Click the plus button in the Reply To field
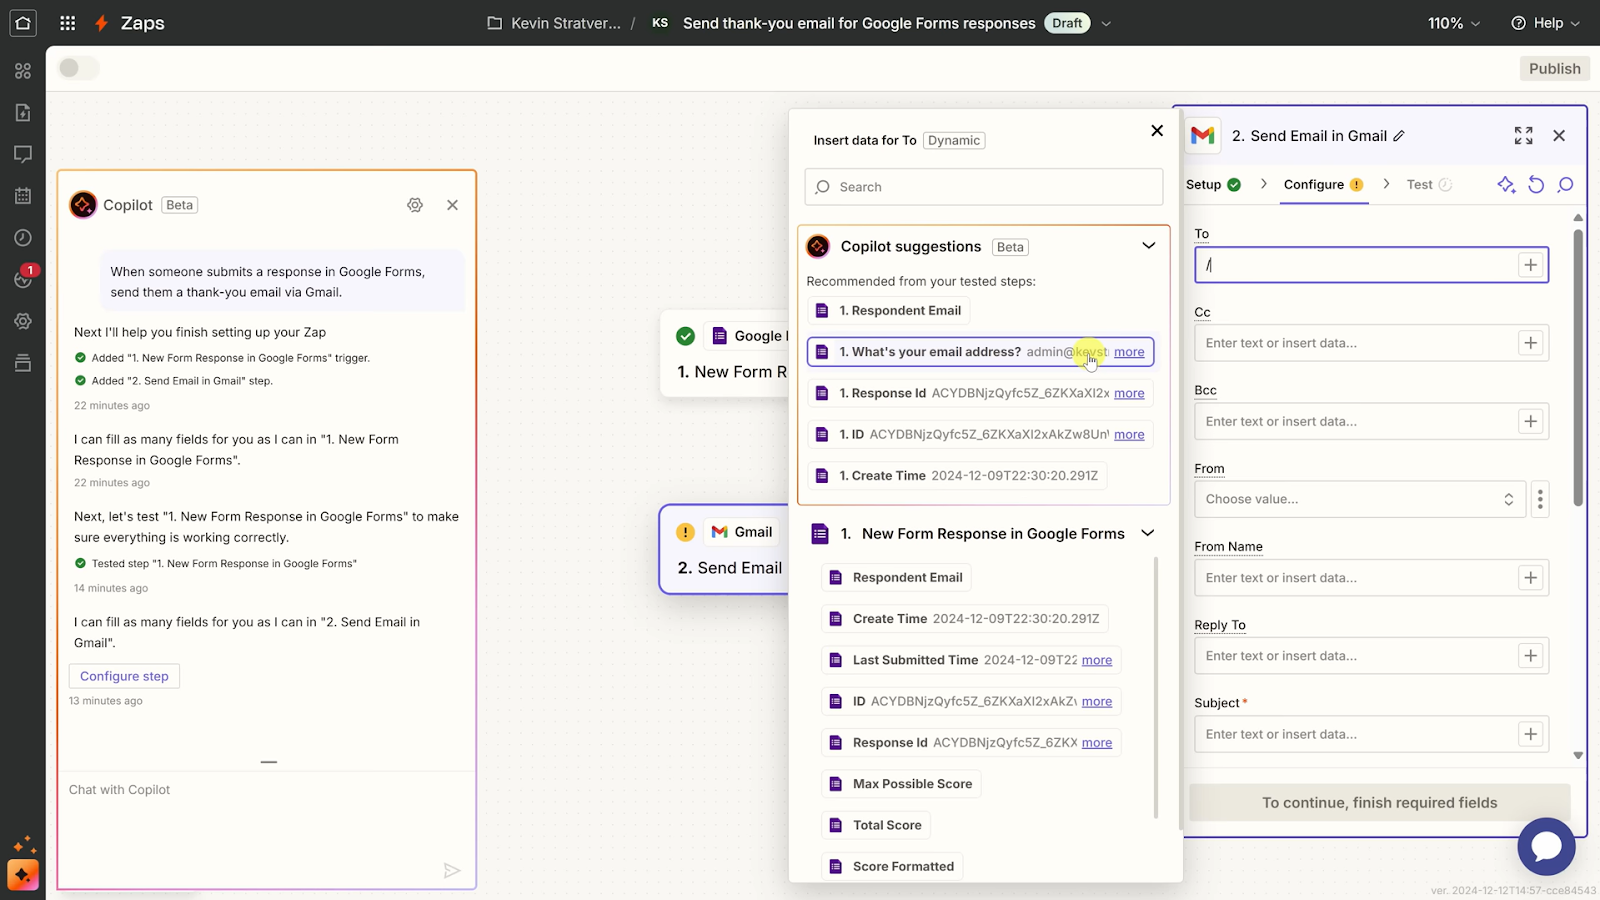1600x900 pixels. (x=1530, y=656)
